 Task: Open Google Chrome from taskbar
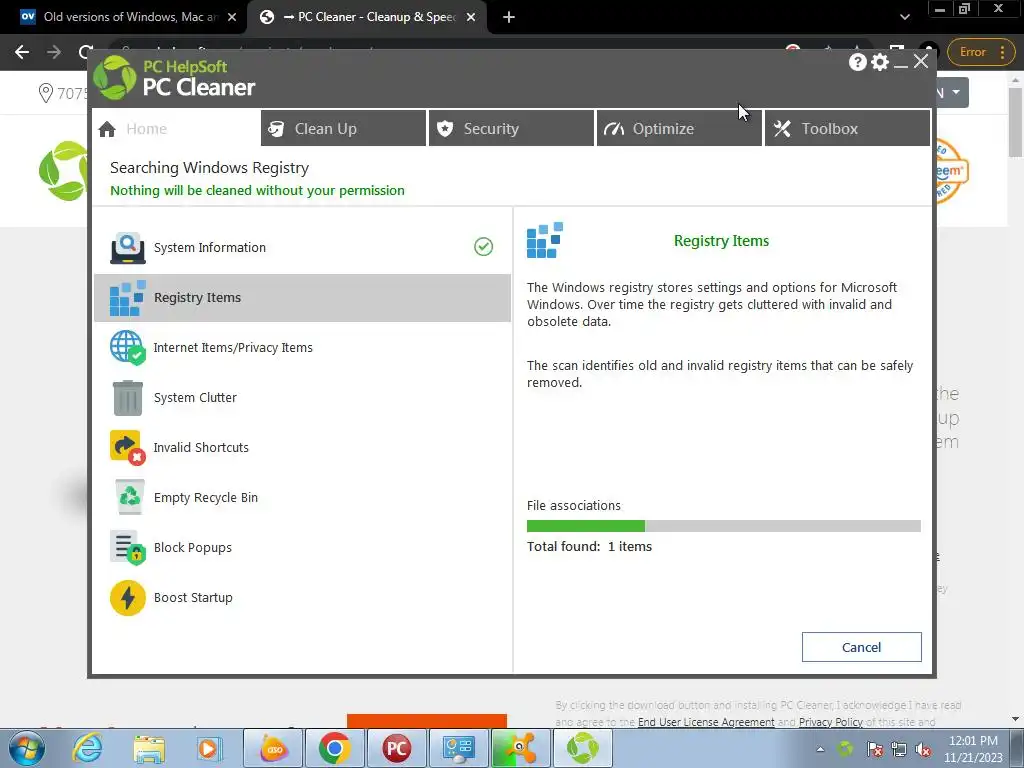pos(334,748)
